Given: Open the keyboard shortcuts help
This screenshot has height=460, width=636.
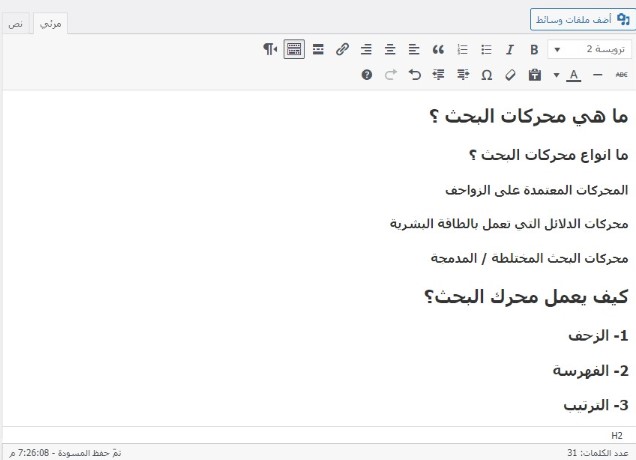Looking at the screenshot, I should [367, 75].
